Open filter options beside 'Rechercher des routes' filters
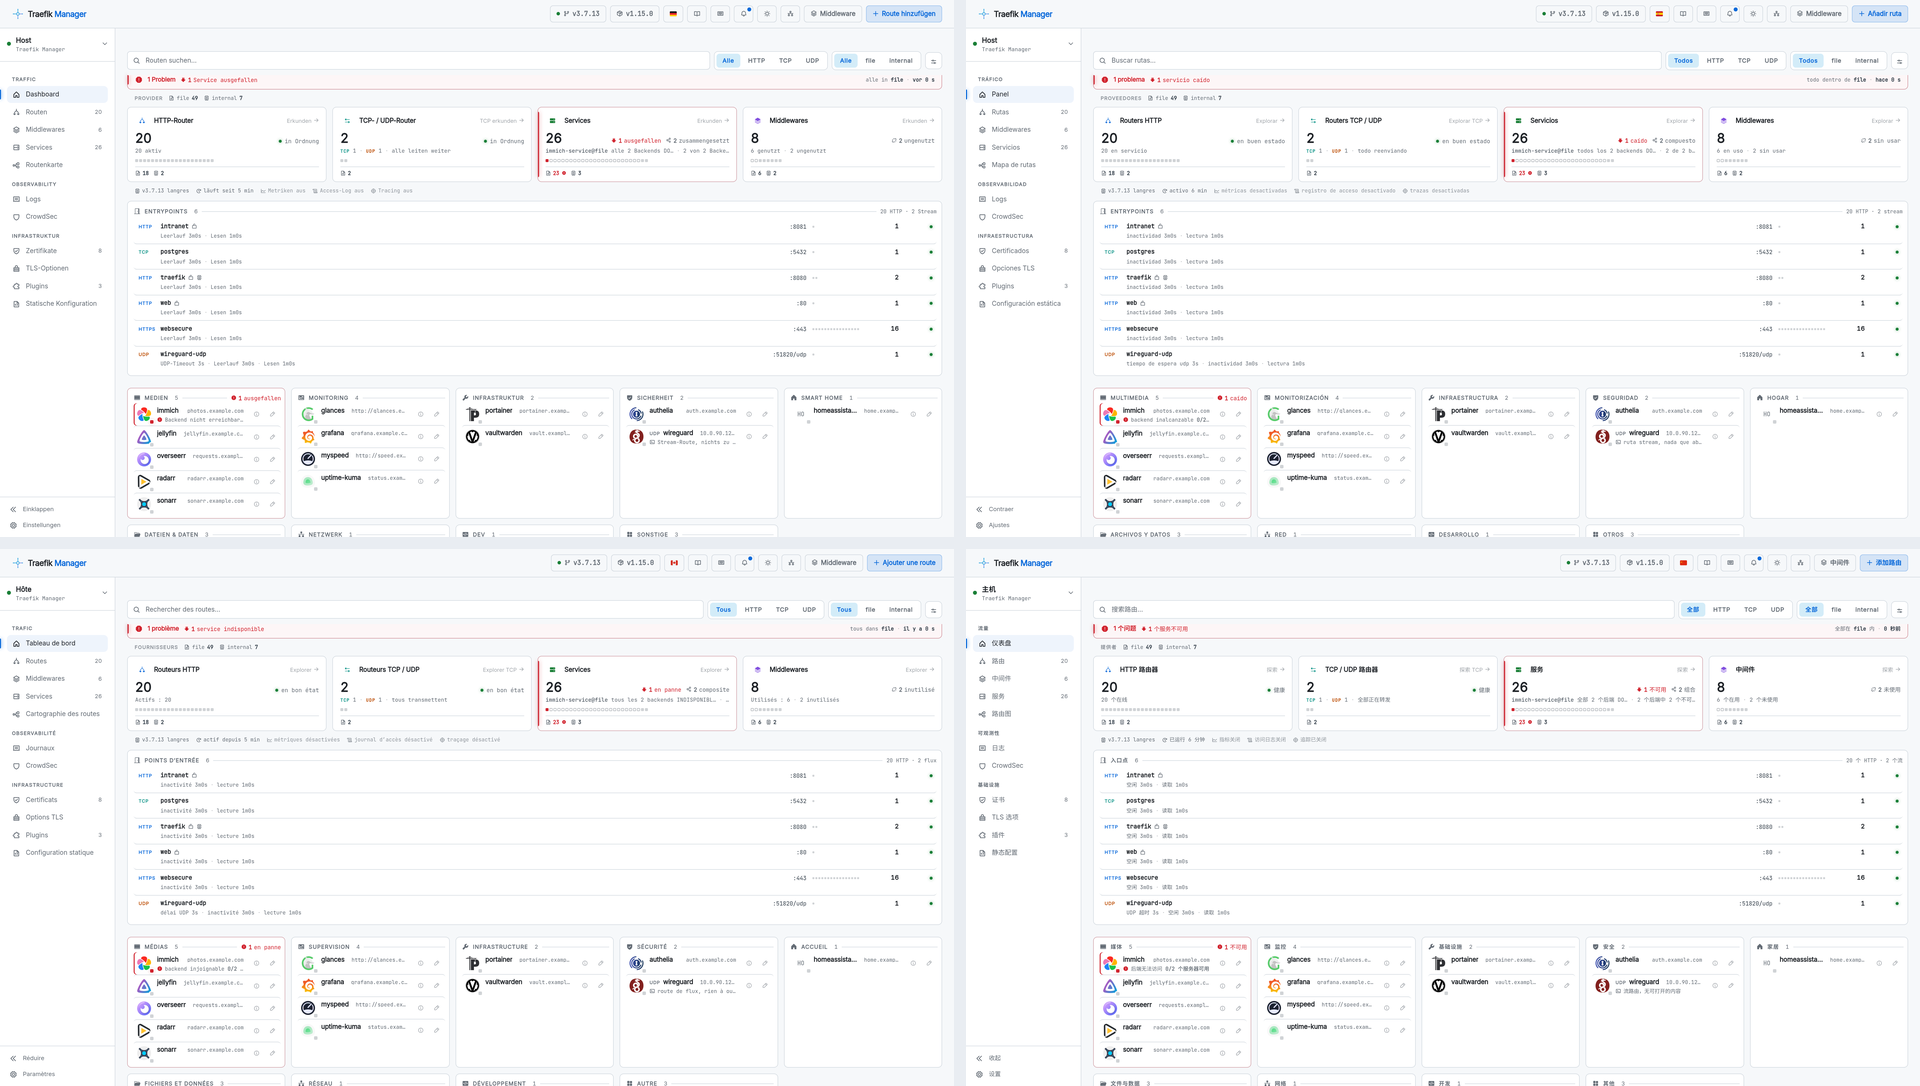Viewport: 1920px width, 1086px height. tap(933, 610)
